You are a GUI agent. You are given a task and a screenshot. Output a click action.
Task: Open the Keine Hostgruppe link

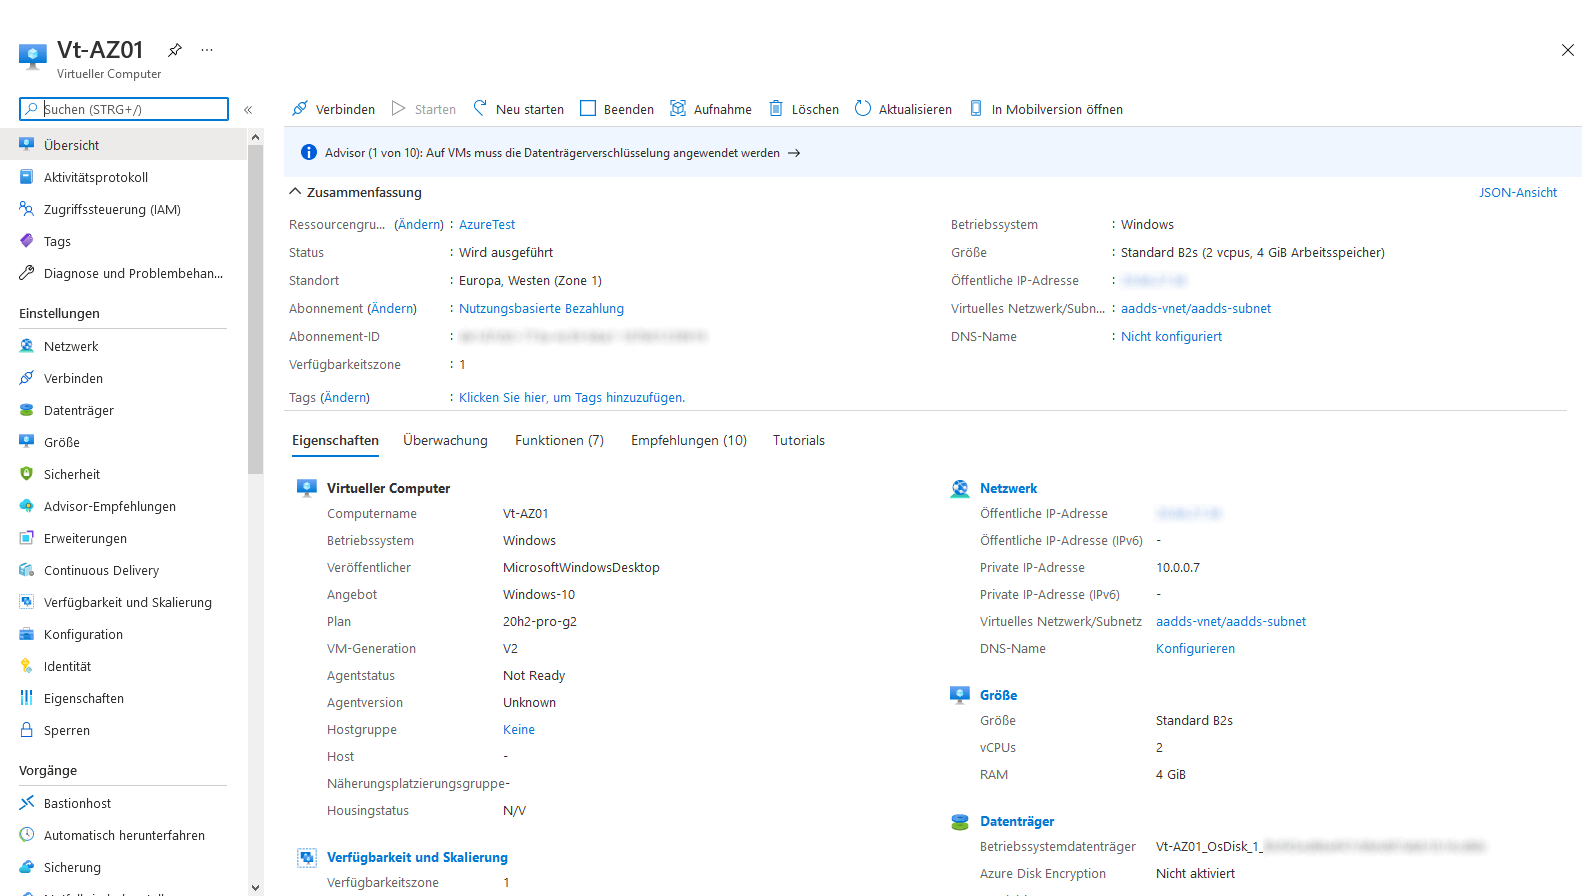[x=518, y=730]
